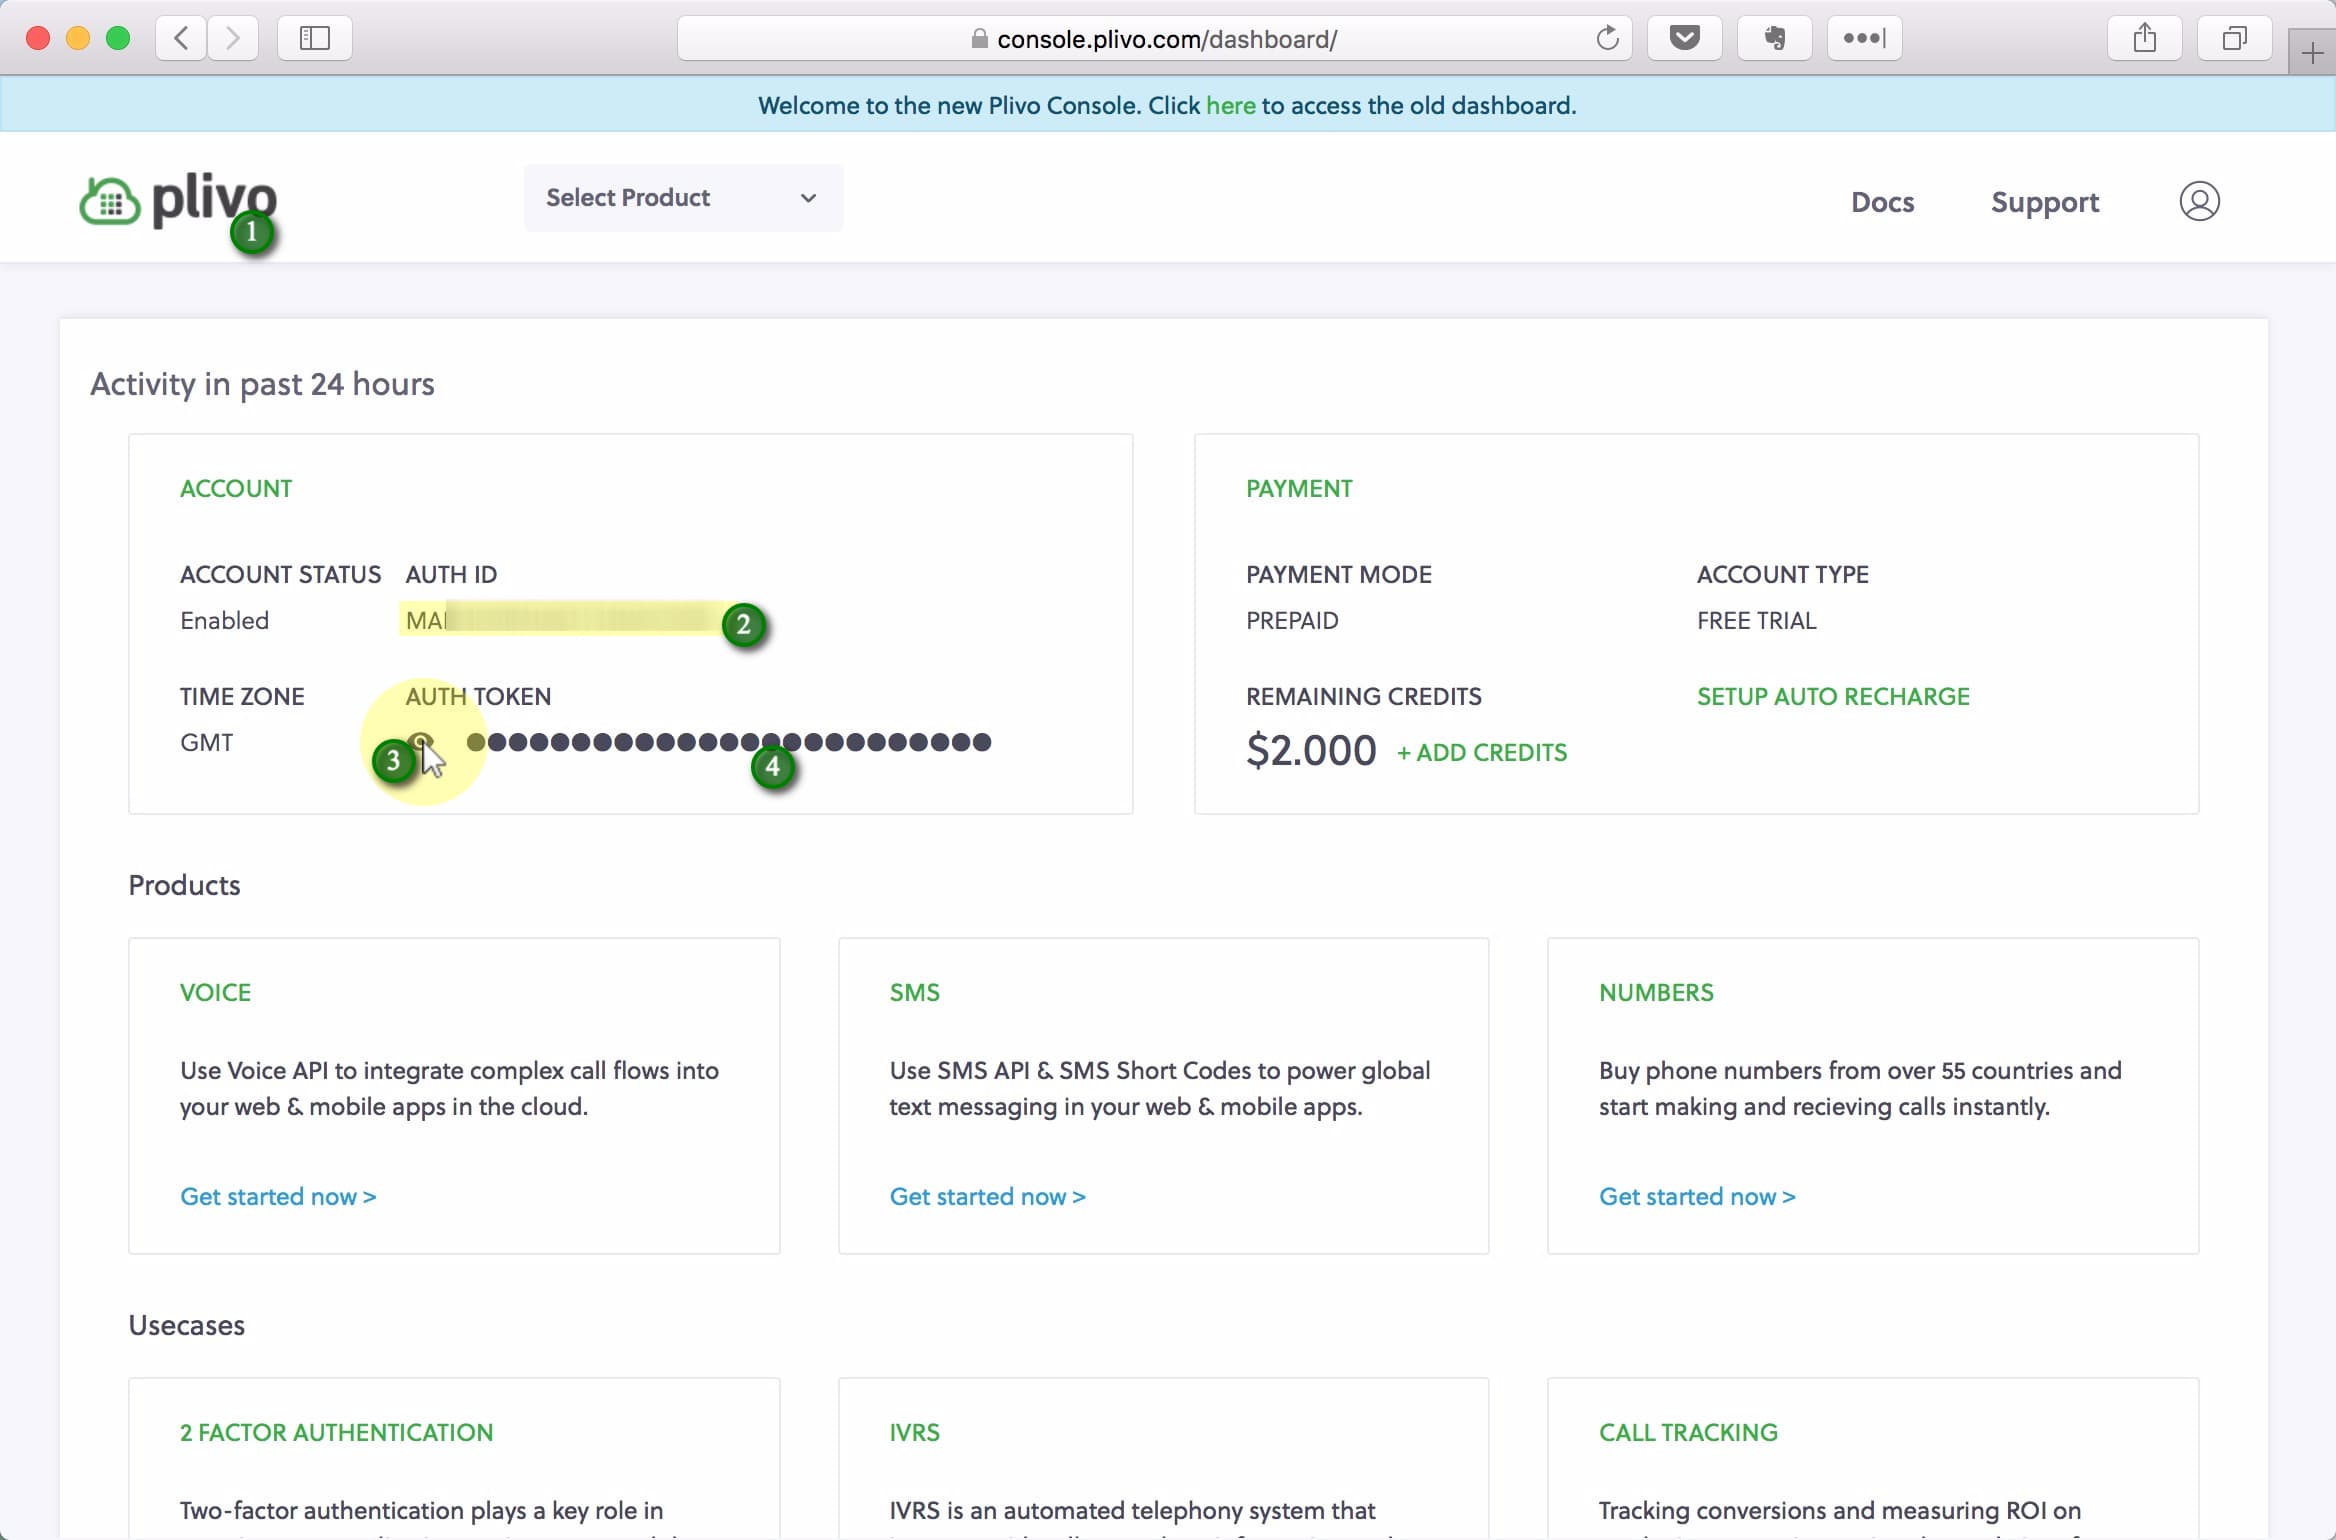
Task: Click the Plivo logo in the header
Action: coord(178,200)
